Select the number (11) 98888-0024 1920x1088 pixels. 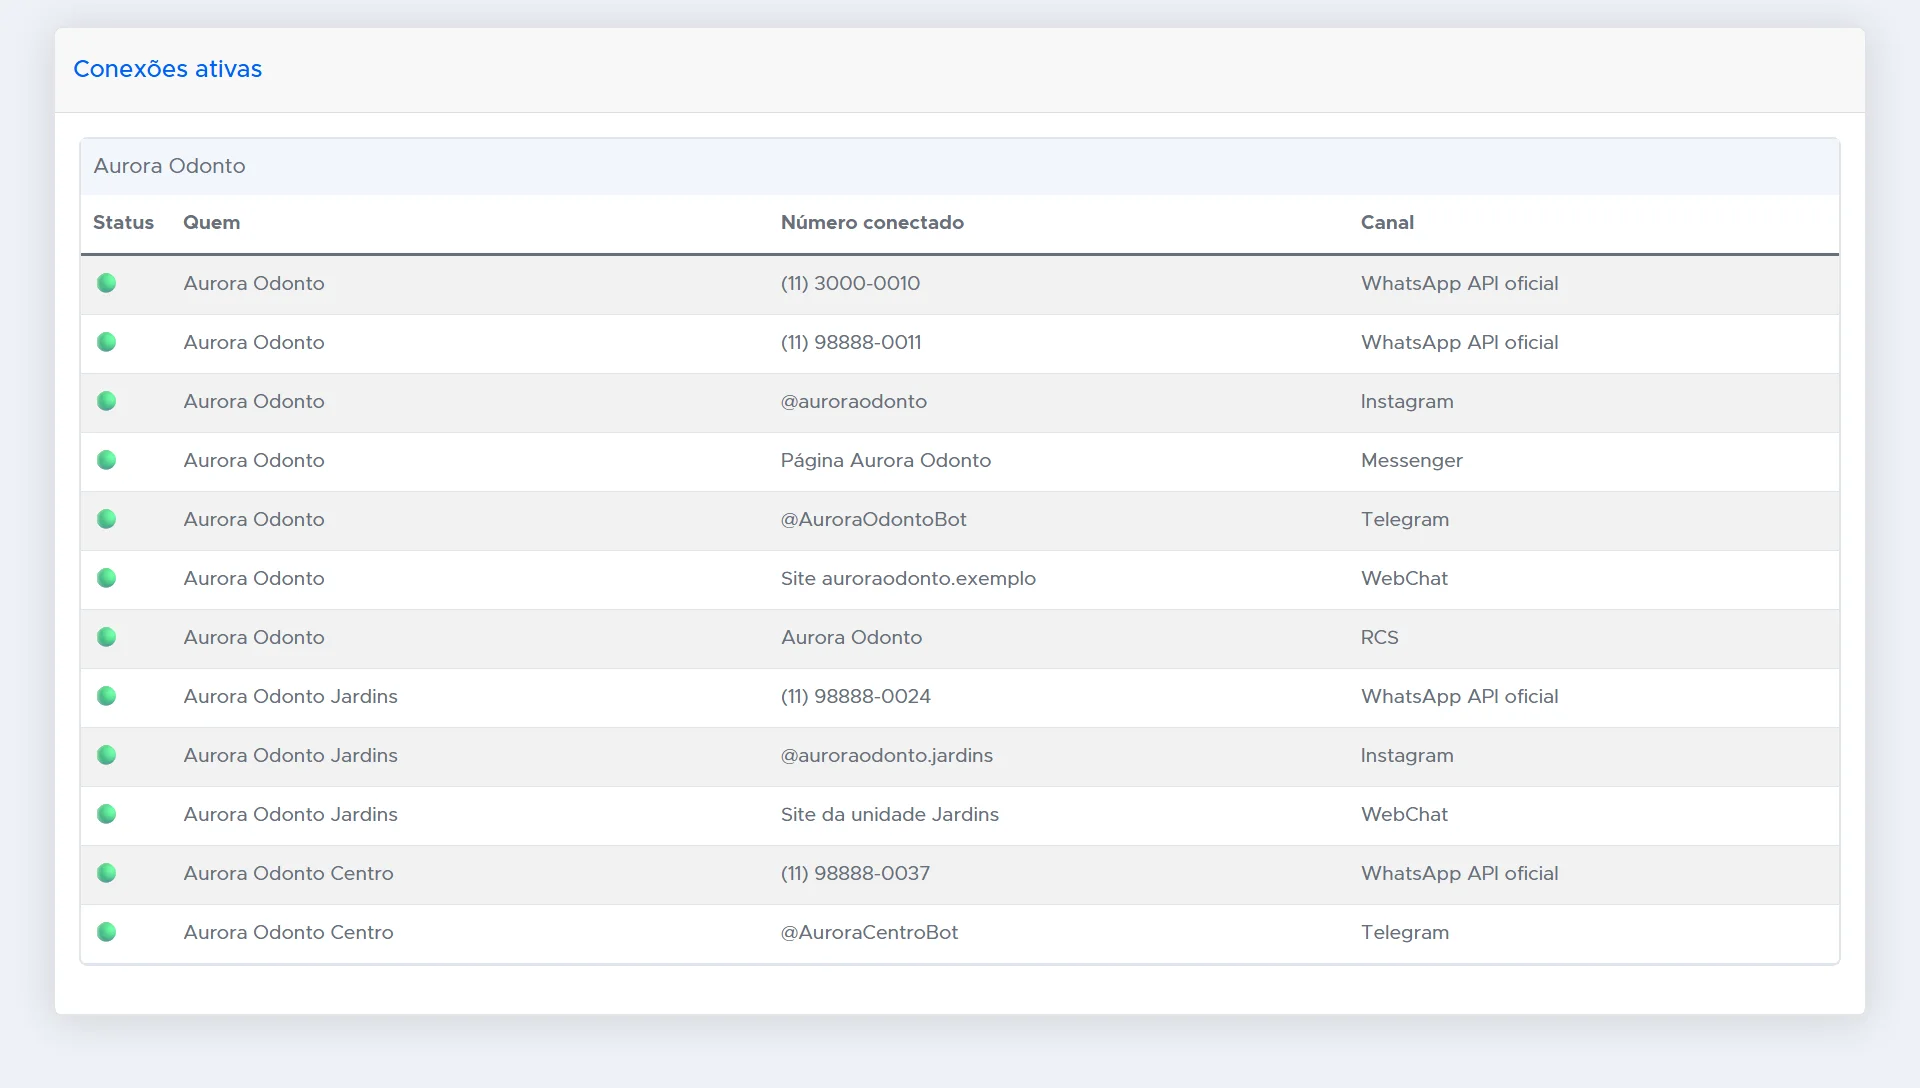coord(855,696)
